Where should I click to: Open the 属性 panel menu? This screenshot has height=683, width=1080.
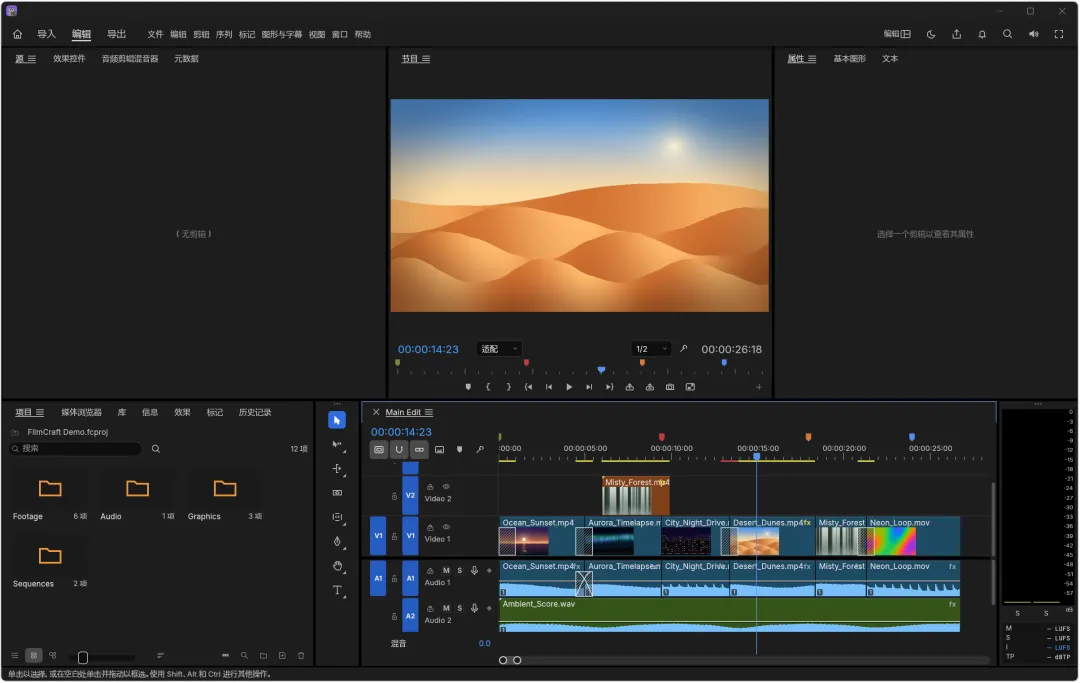point(811,59)
